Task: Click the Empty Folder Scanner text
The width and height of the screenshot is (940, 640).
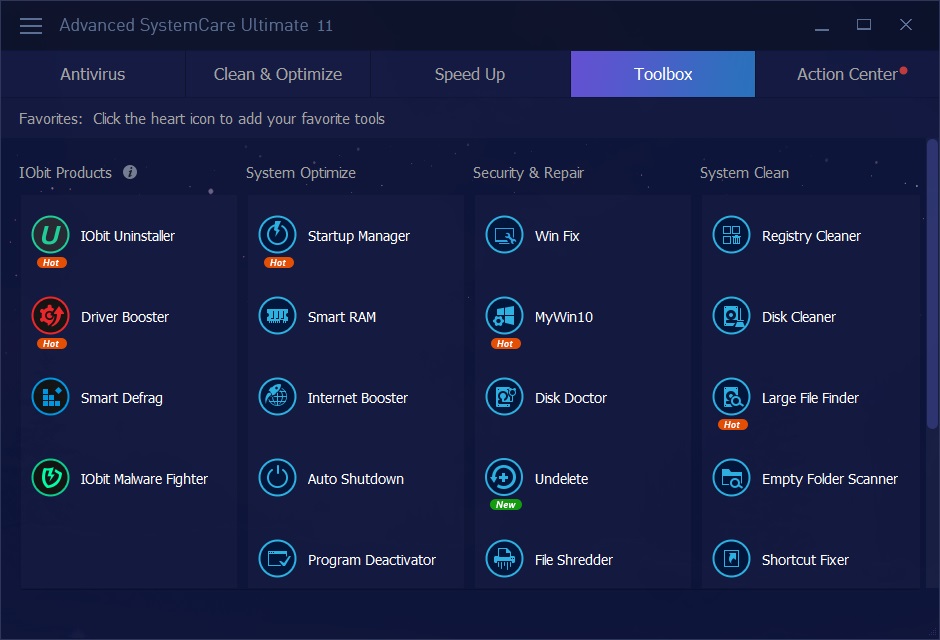Action: point(830,479)
